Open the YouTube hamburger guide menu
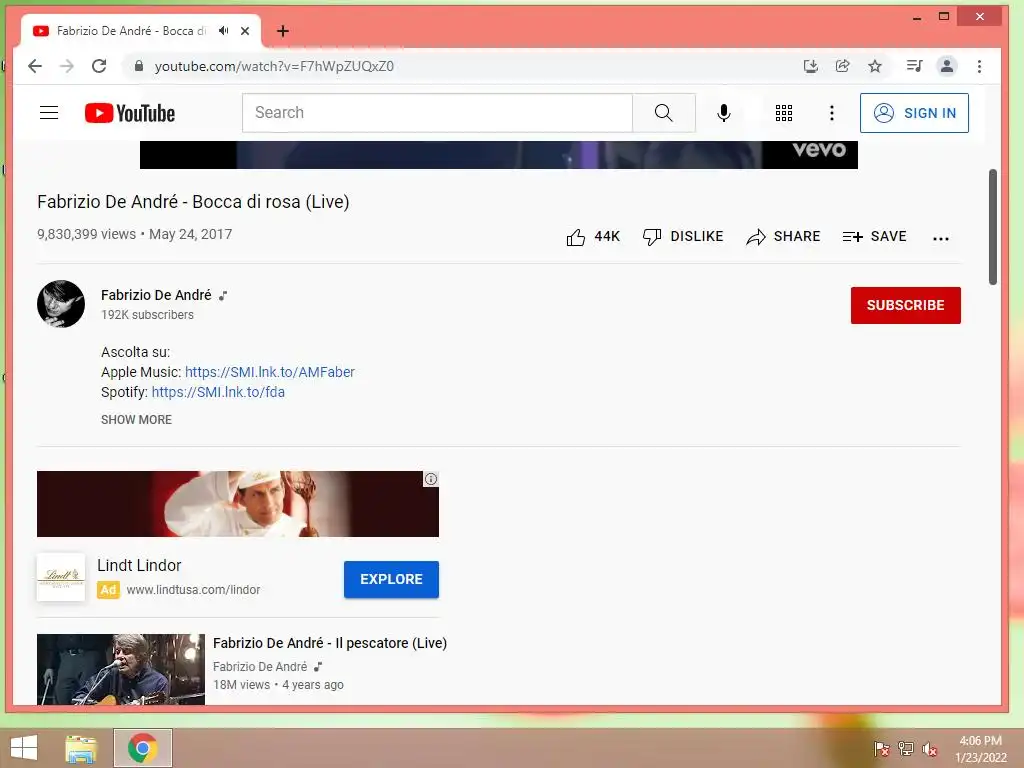This screenshot has height=768, width=1024. (x=49, y=113)
